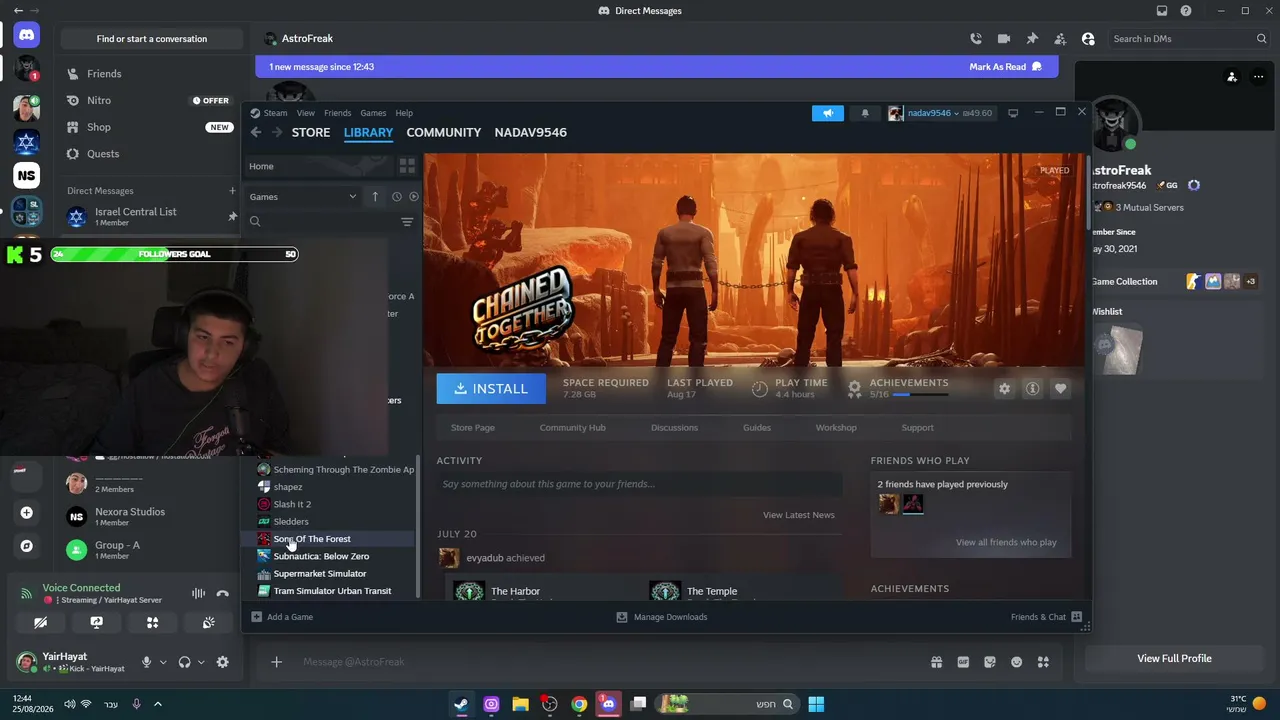This screenshot has height=720, width=1280.
Task: Show pinned messages in Discord DM
Action: [1032, 39]
